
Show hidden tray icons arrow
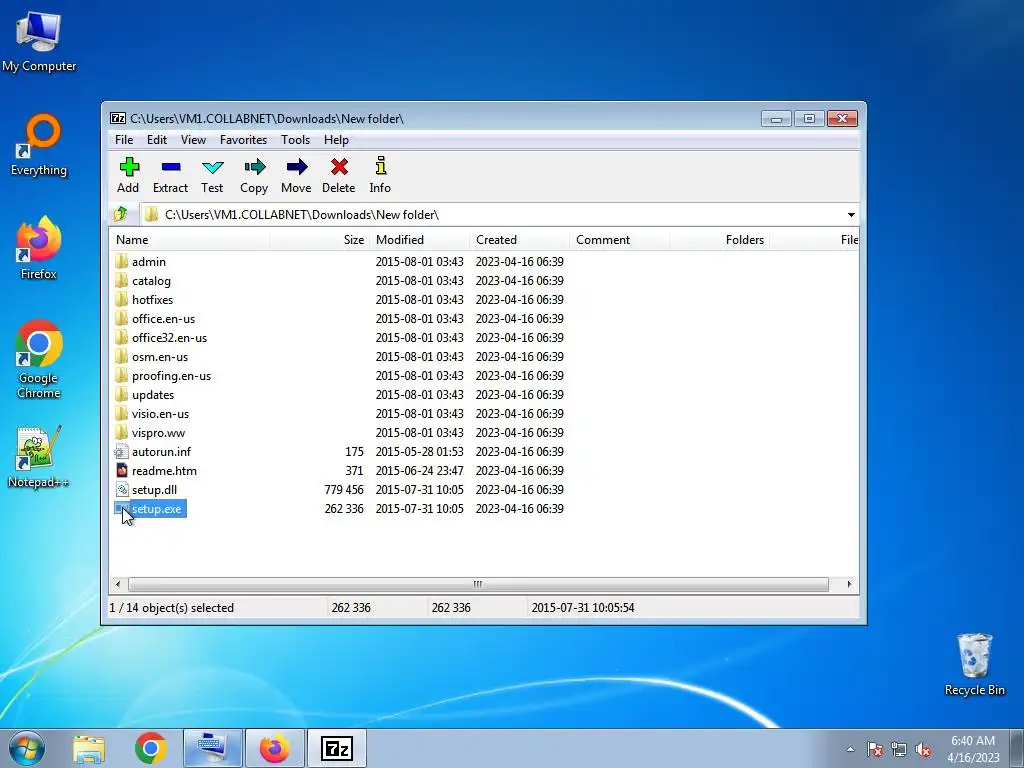click(850, 750)
